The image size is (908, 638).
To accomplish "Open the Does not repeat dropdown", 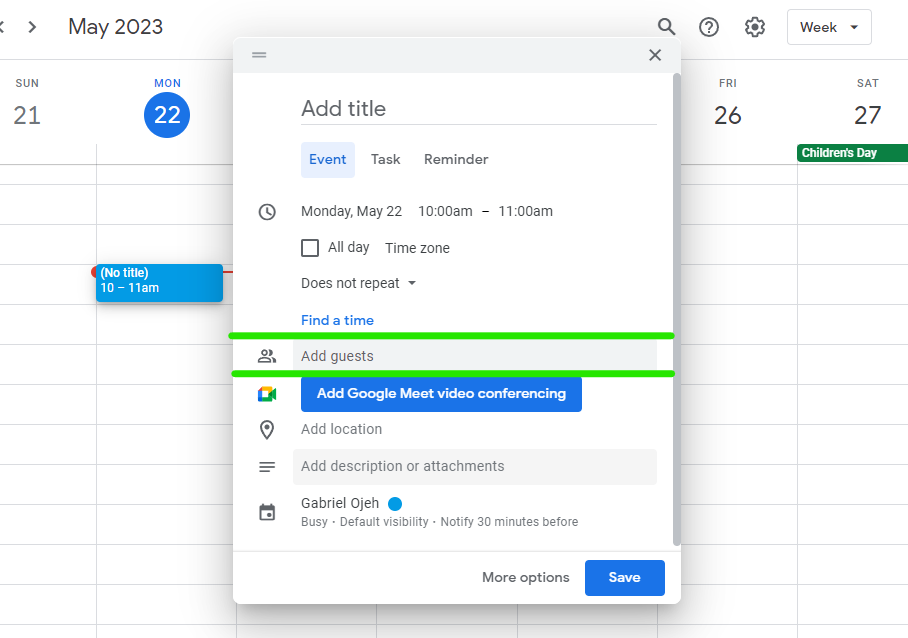I will coord(358,283).
